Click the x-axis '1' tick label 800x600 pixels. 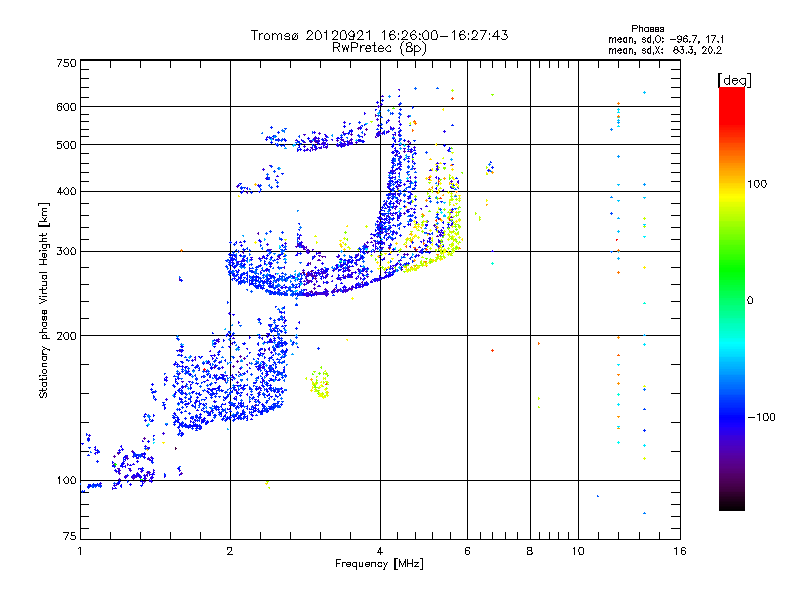click(80, 551)
